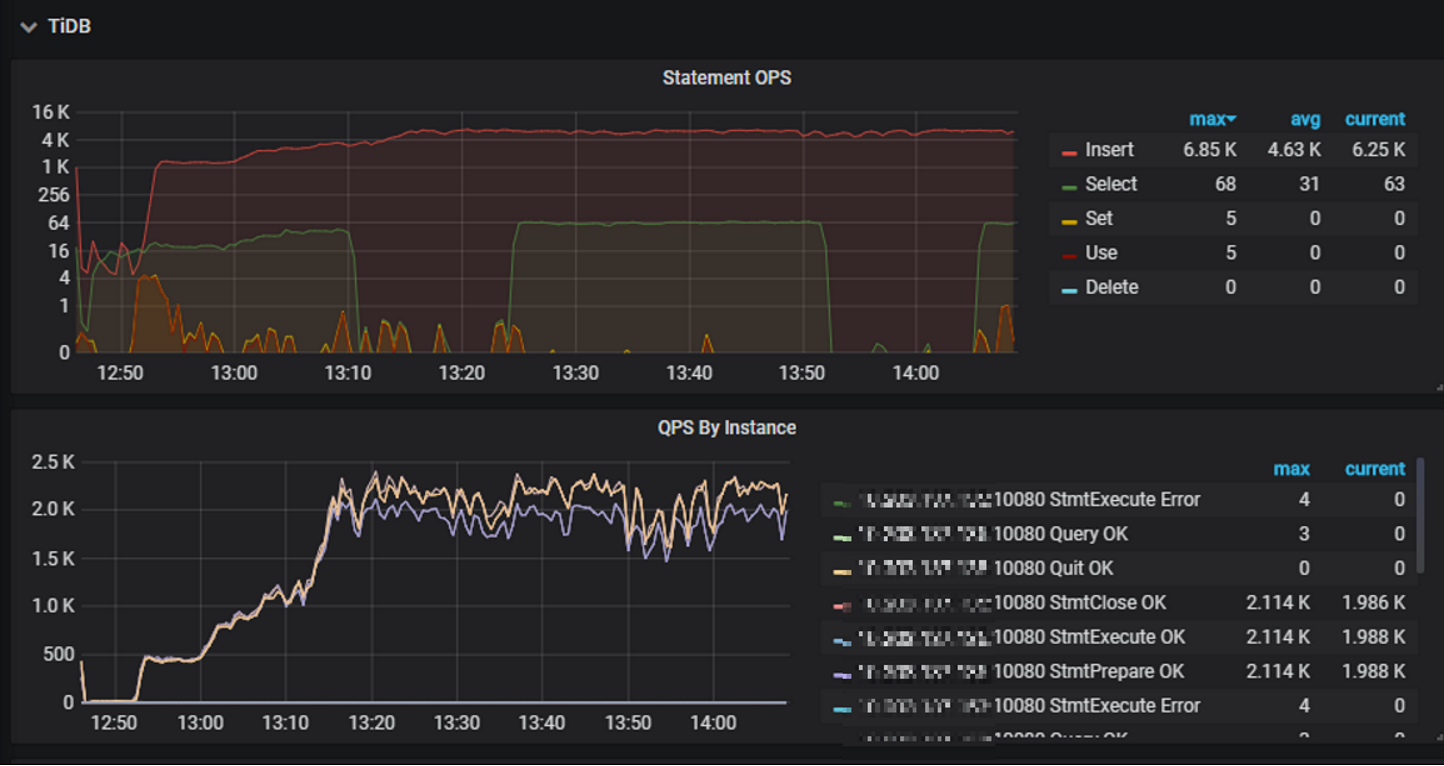Open color picker for Insert red swatch
This screenshot has width=1444, height=766.
[x=1069, y=153]
